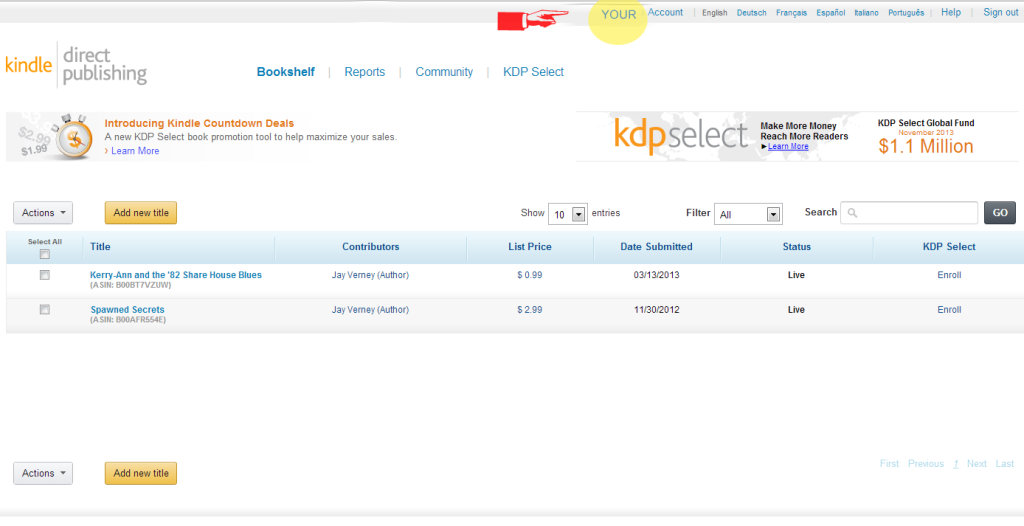Viewport: 1024px width, 526px height.
Task: Click page 1 in pagination
Action: coord(955,464)
